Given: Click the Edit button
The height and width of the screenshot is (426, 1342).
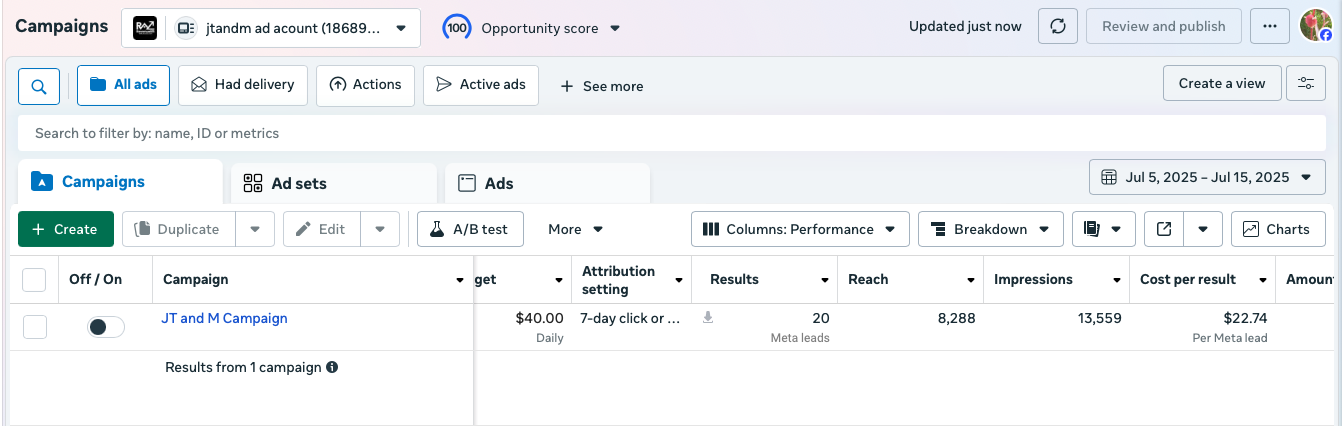Looking at the screenshot, I should tap(322, 229).
